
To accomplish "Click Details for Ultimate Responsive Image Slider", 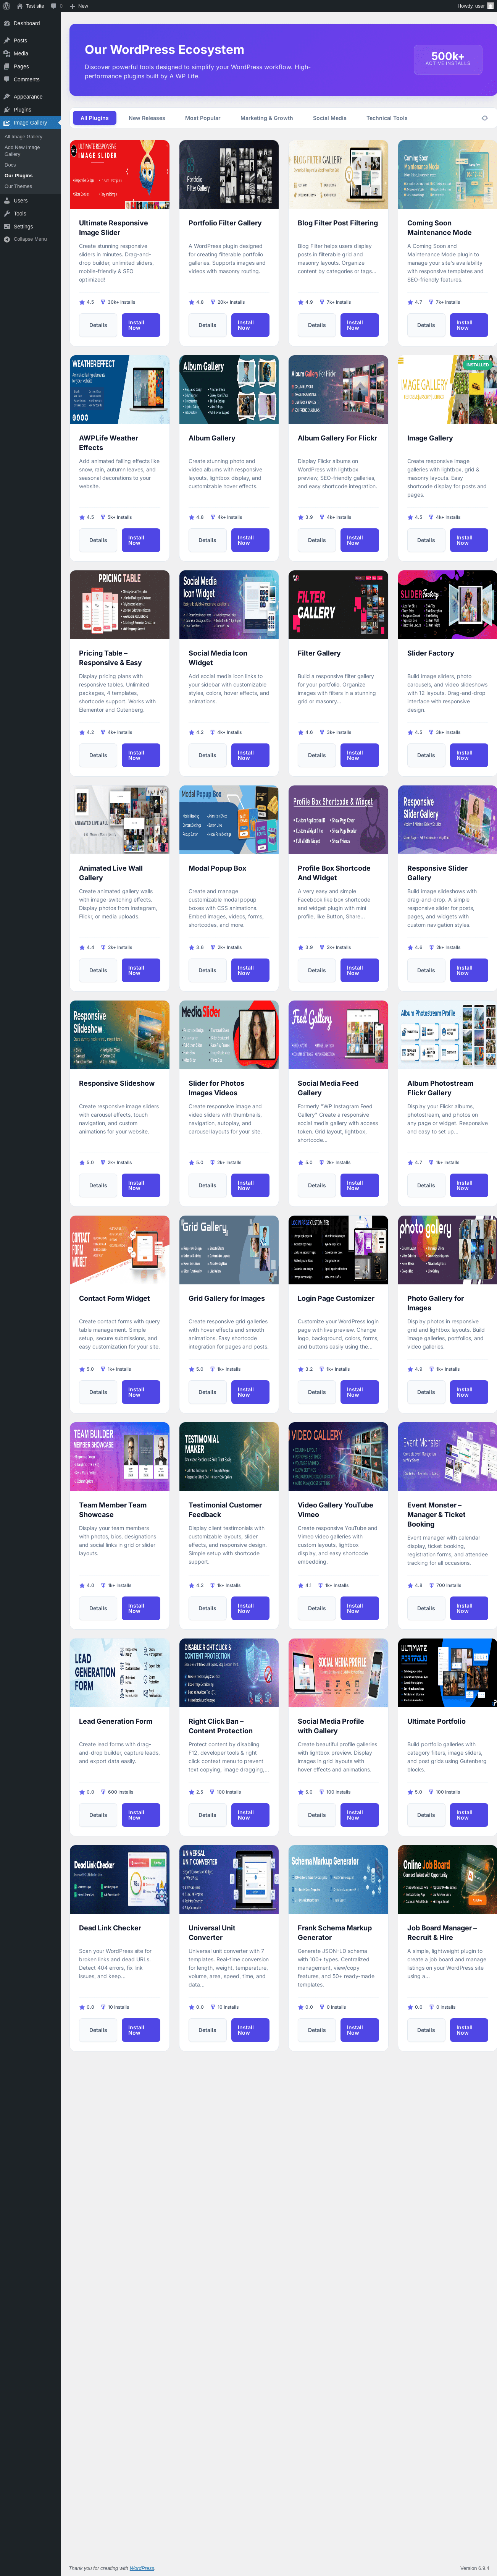I will tap(98, 325).
